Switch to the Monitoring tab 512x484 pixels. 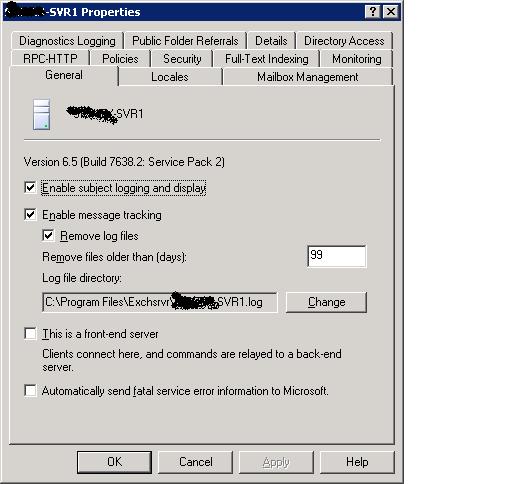click(x=357, y=59)
